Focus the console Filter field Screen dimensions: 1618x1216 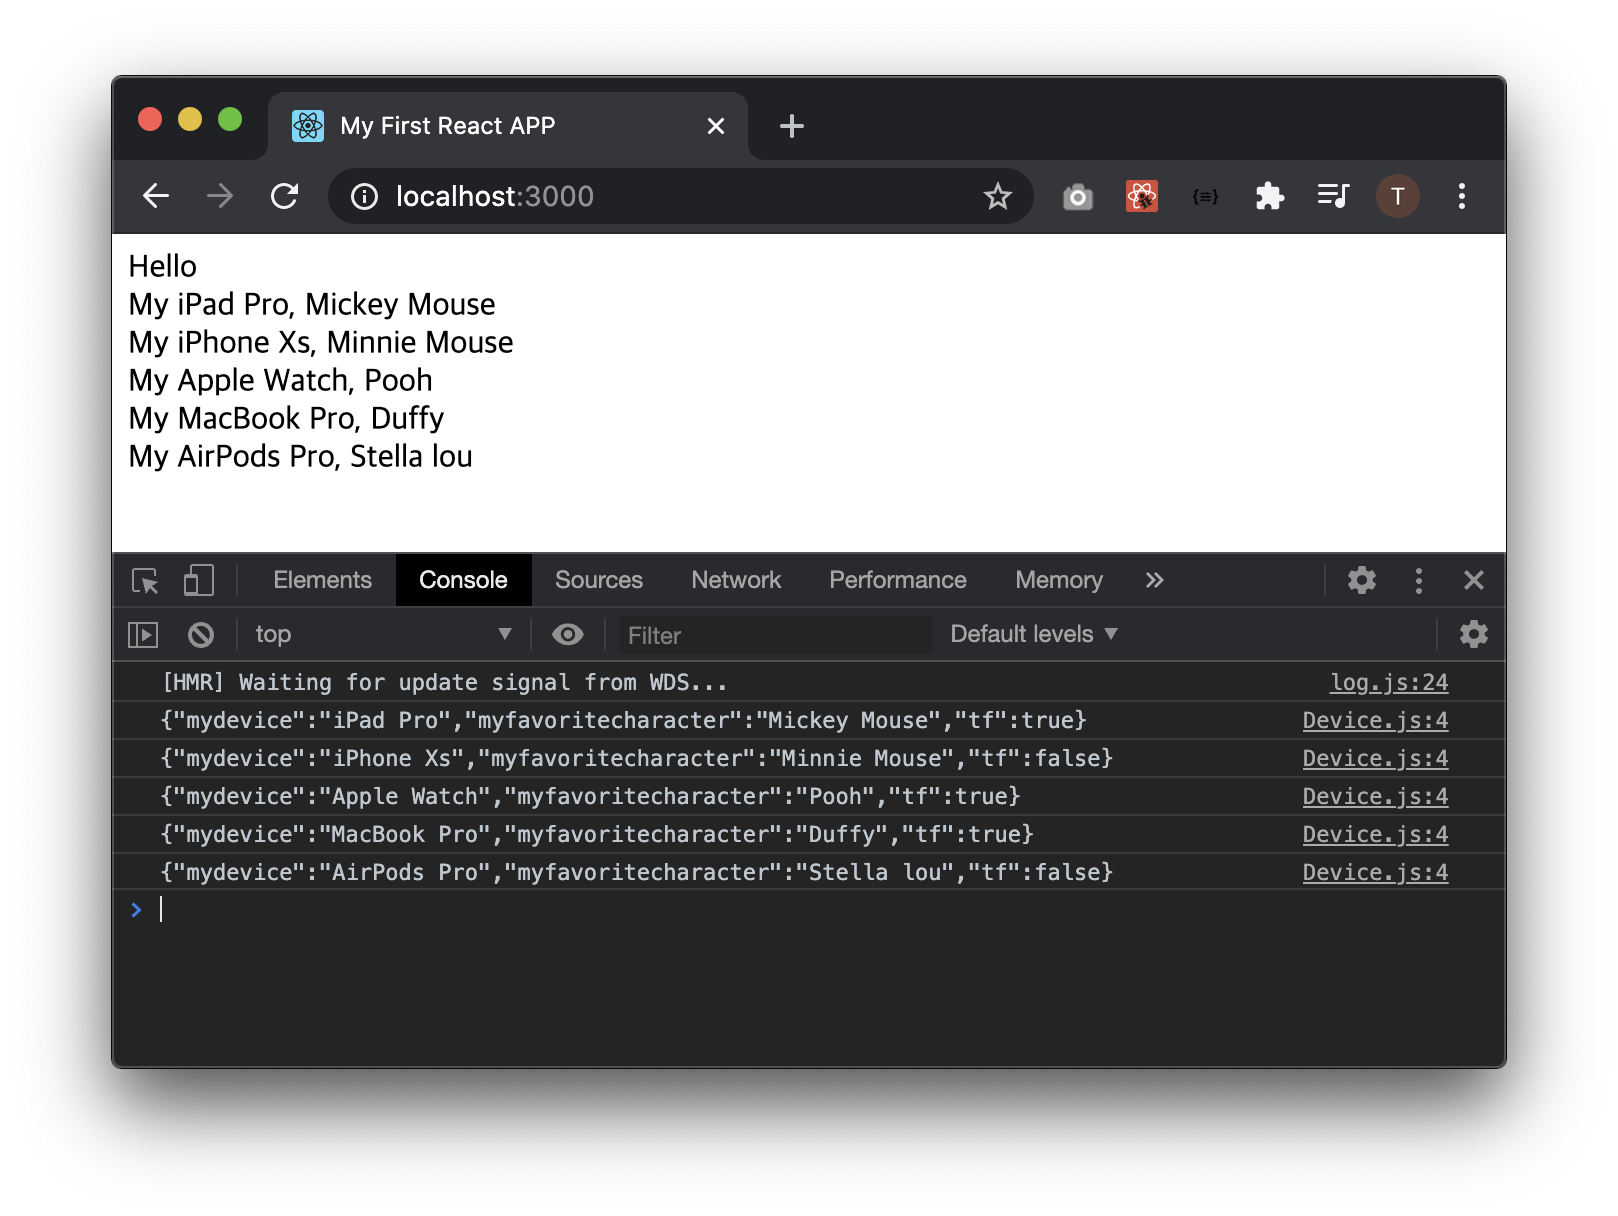coord(775,635)
